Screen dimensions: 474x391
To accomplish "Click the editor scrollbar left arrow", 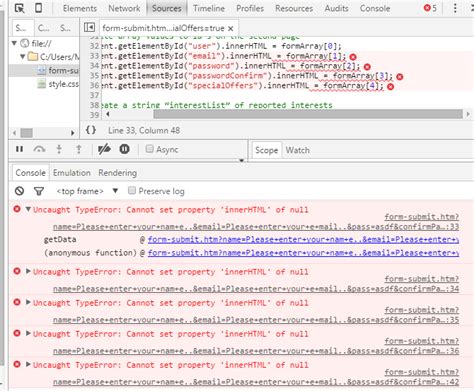I will click(x=108, y=114).
